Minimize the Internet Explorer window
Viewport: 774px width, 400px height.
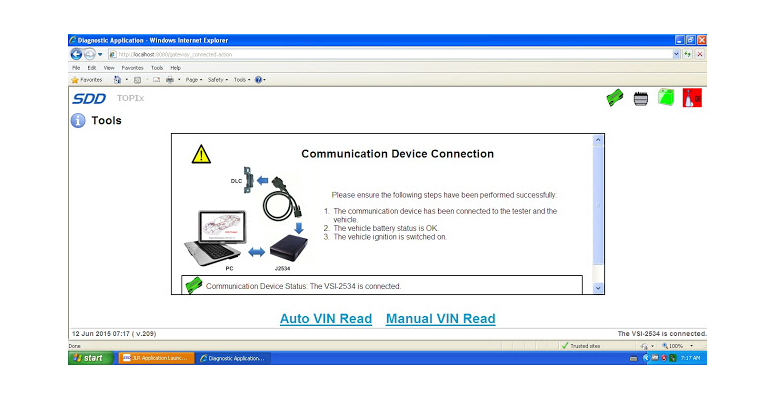(680, 40)
